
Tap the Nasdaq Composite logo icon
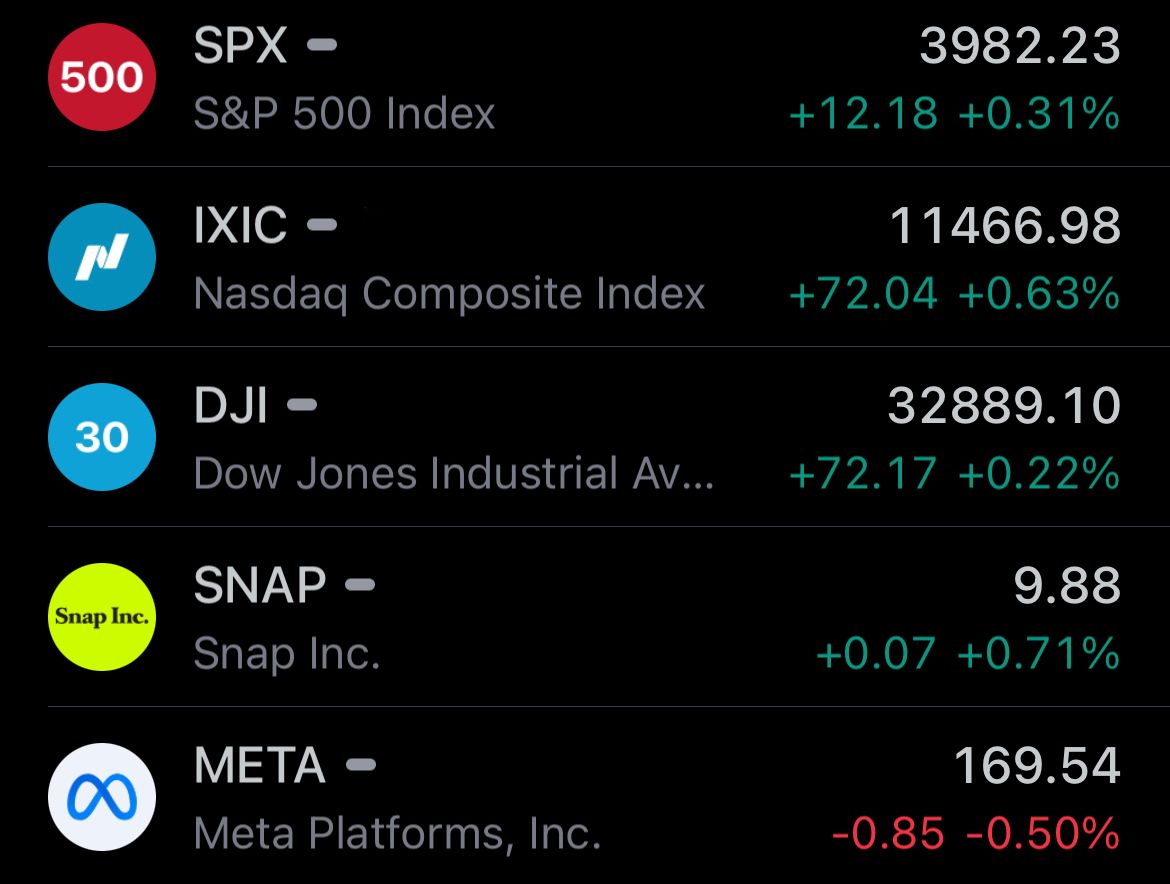coord(101,257)
